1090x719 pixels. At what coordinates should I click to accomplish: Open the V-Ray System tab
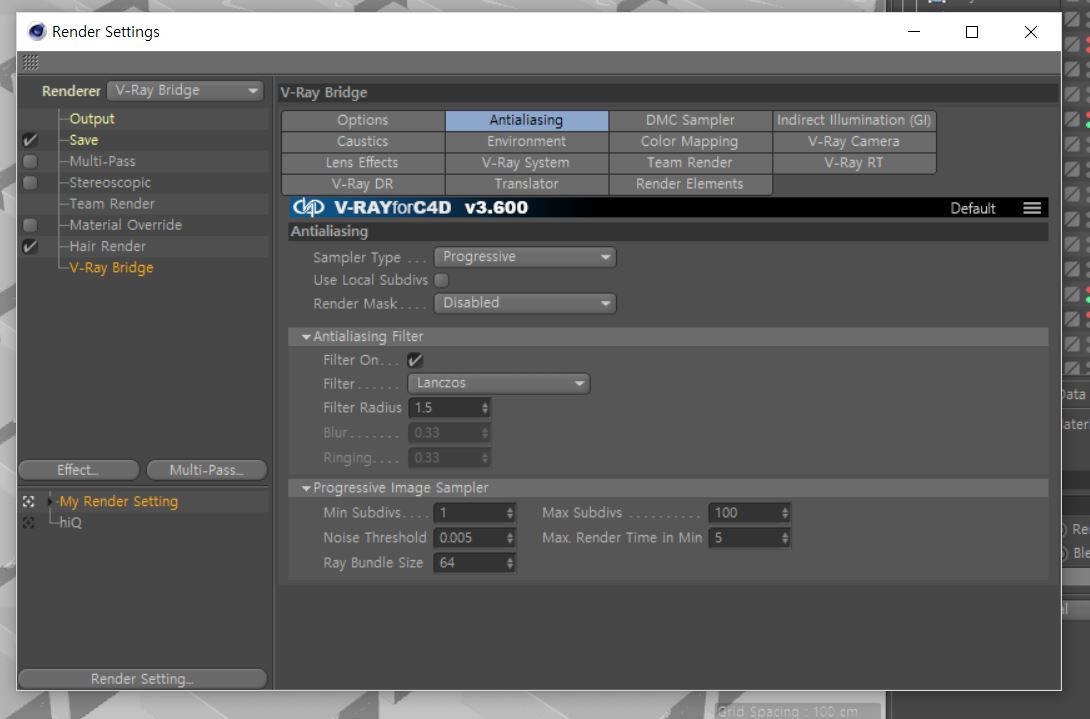point(527,163)
